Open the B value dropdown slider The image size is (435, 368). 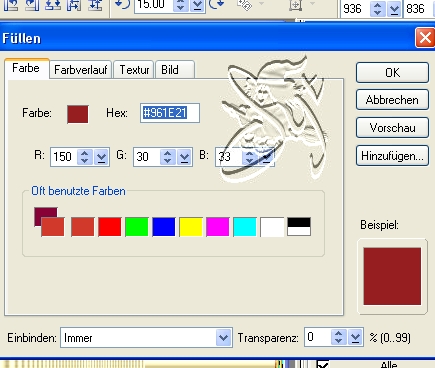click(x=266, y=157)
